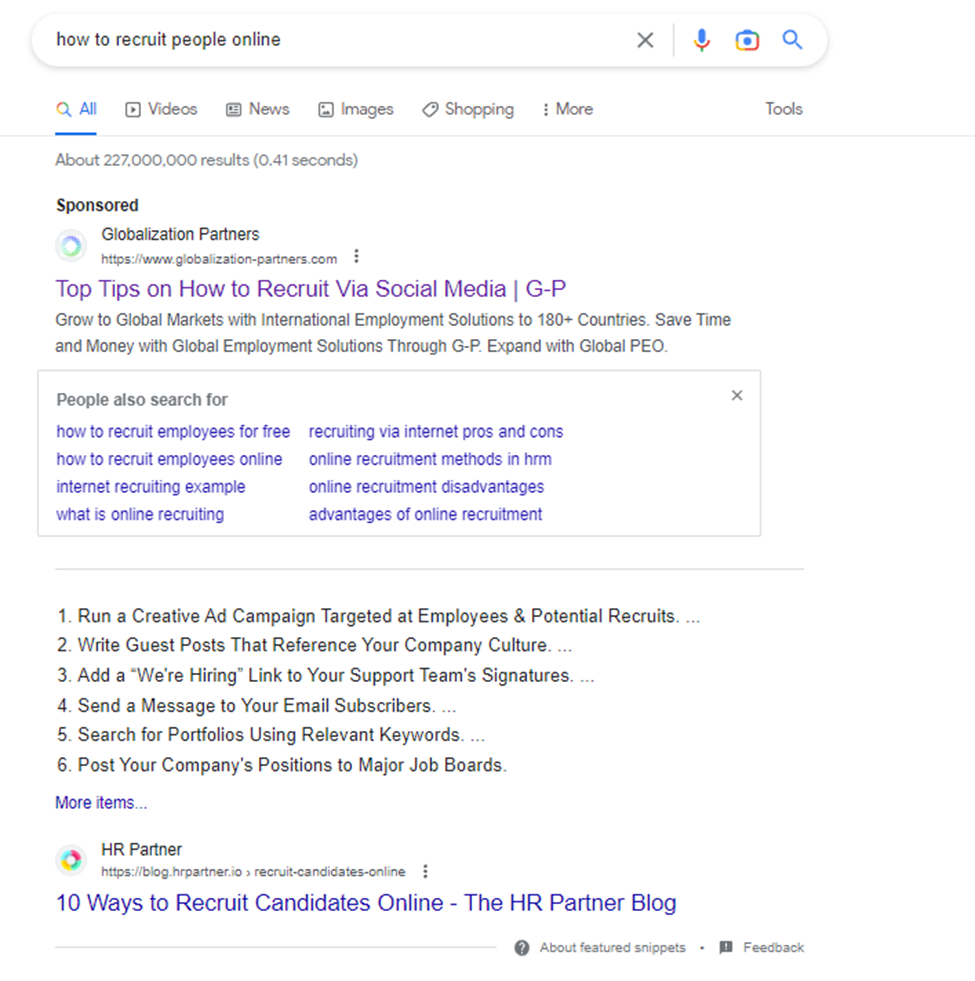This screenshot has width=975, height=981.
Task: Start voice search with microphone icon
Action: 701,40
